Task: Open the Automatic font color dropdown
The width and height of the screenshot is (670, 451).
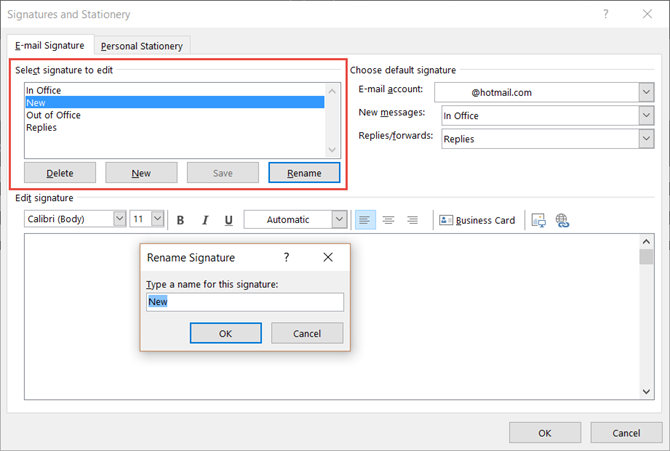Action: click(339, 219)
